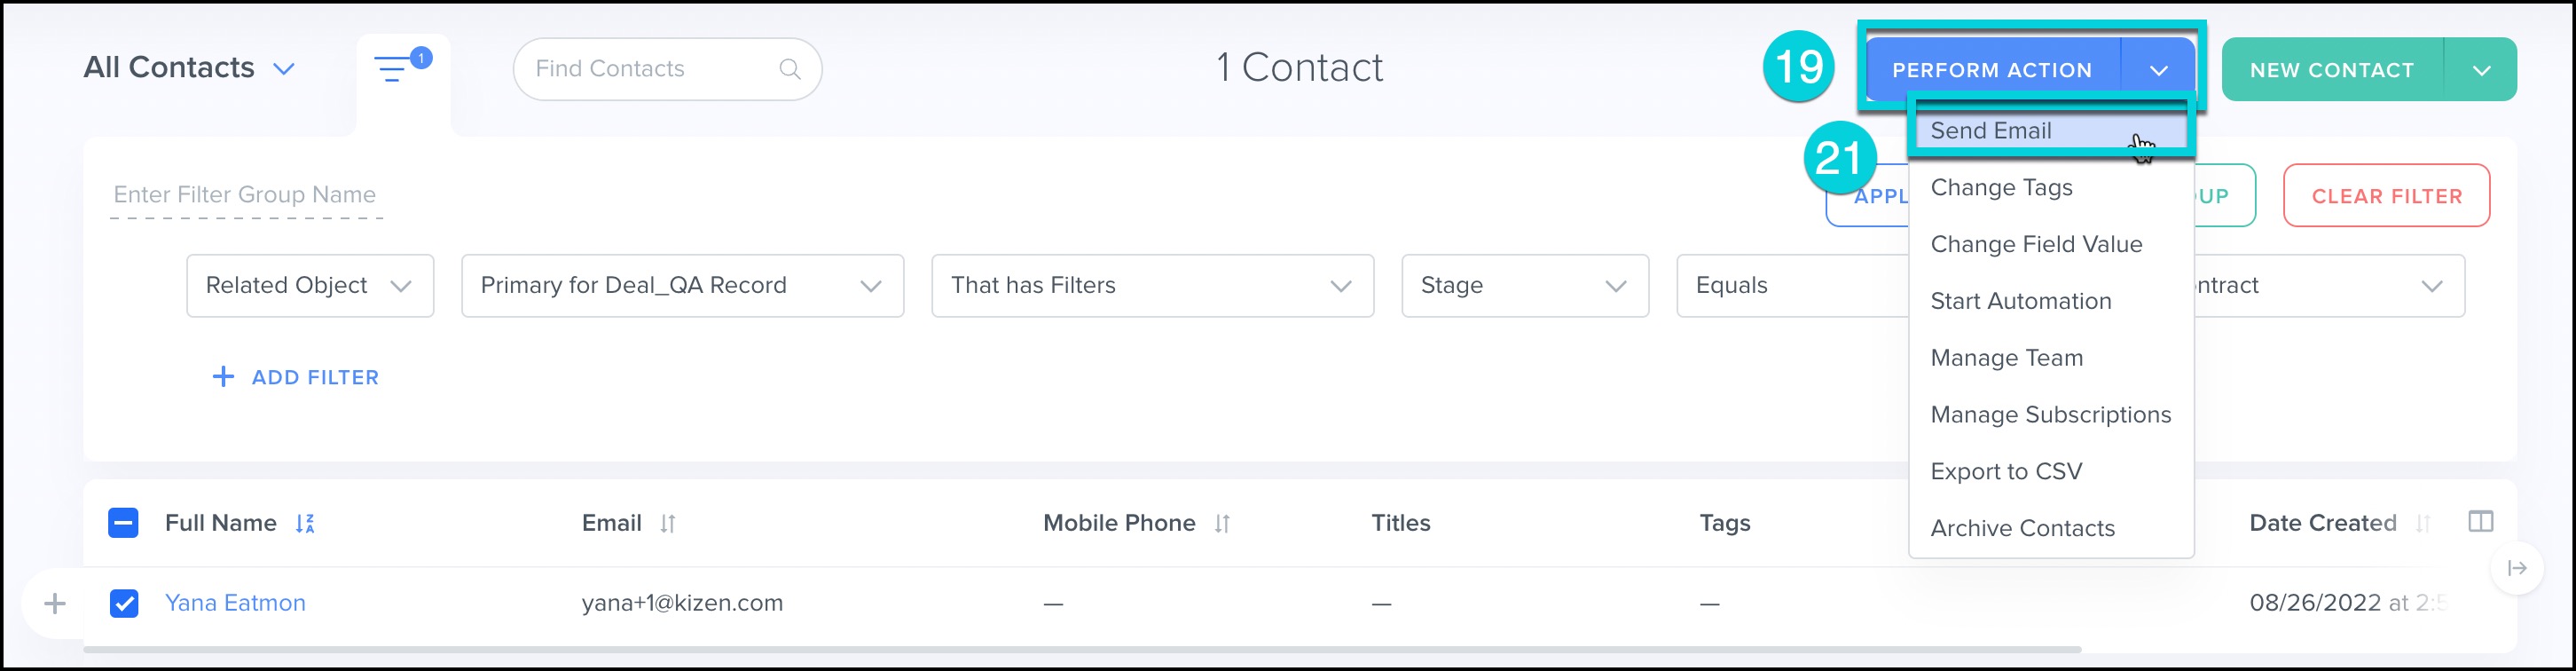Select Send Email from action menu

1991,131
